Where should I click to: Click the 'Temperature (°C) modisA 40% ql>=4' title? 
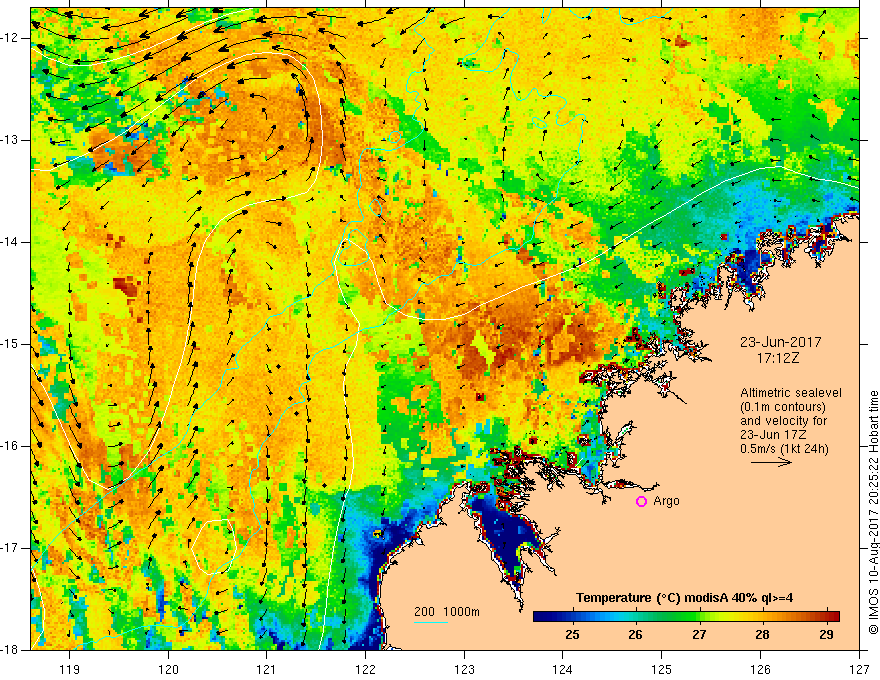[684, 598]
